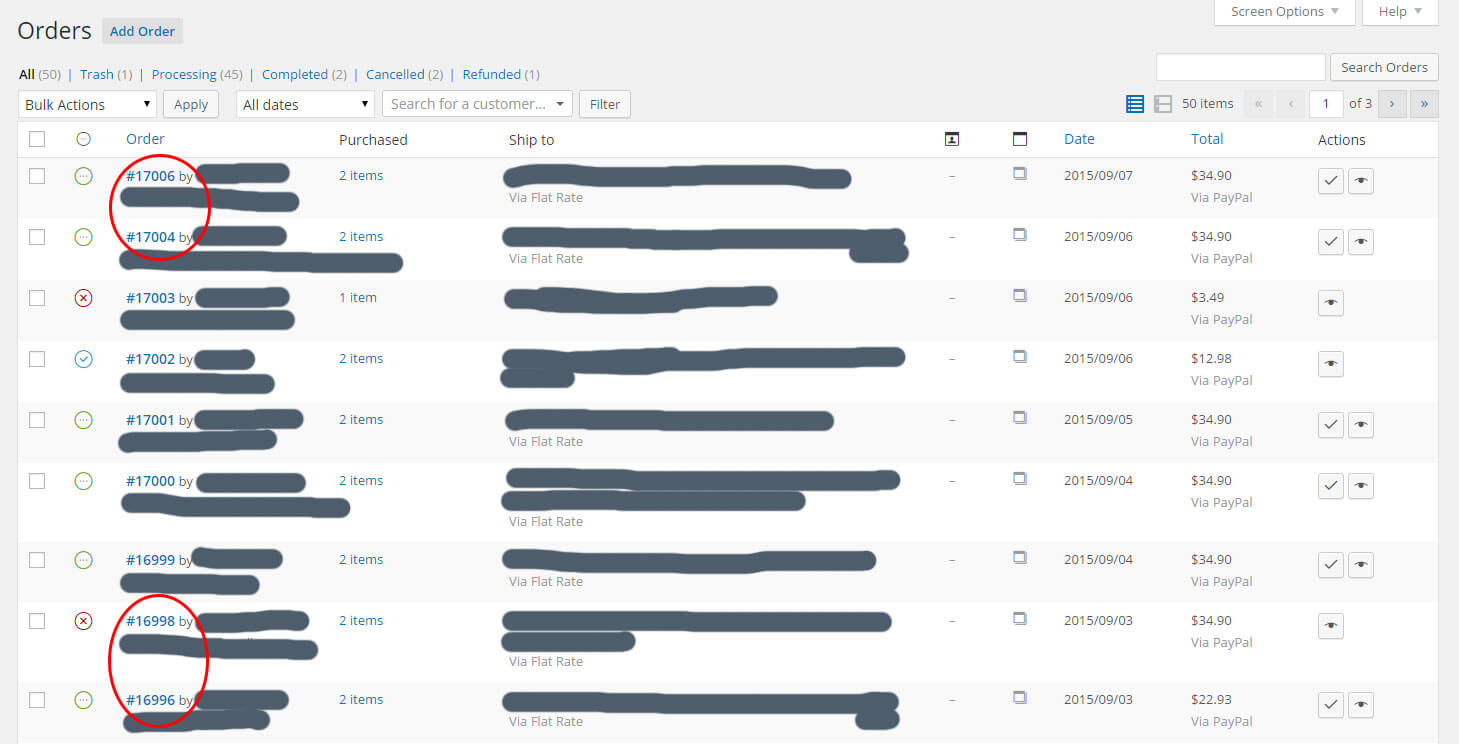Click view eye icon for order #17003
This screenshot has width=1459, height=744.
coord(1330,303)
